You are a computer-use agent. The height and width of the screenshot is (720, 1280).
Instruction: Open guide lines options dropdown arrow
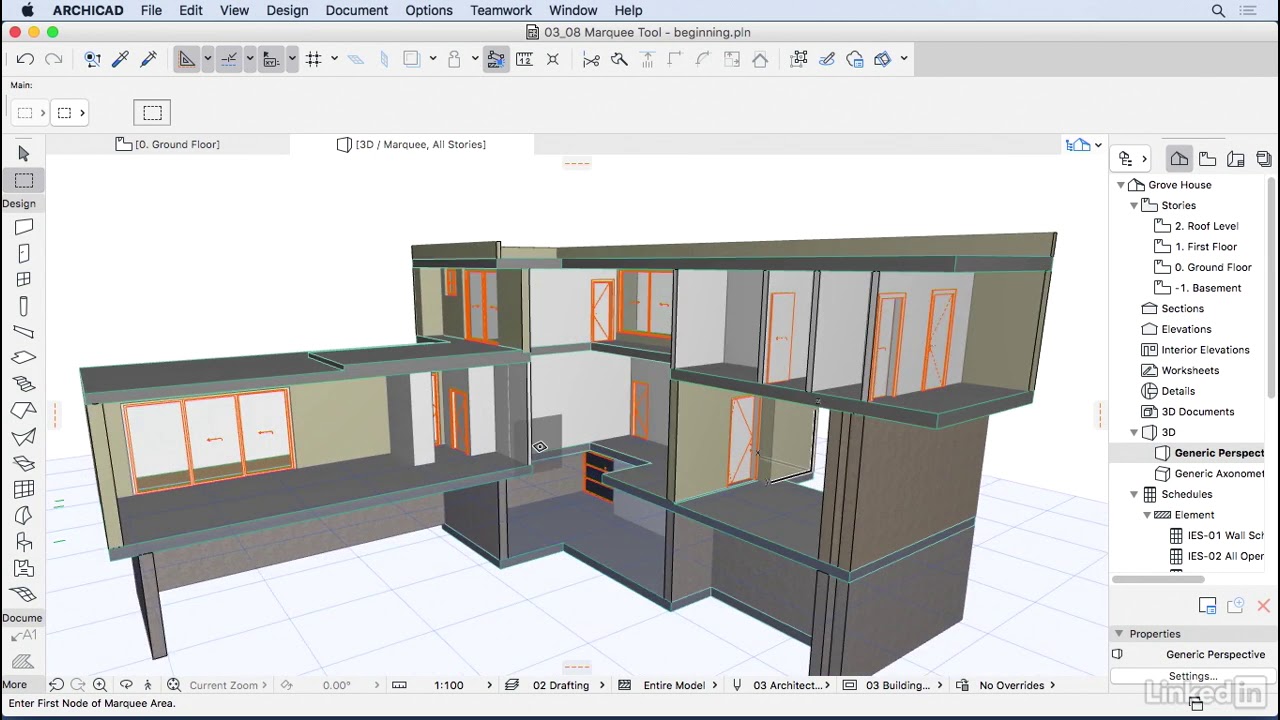pyautogui.click(x=207, y=59)
